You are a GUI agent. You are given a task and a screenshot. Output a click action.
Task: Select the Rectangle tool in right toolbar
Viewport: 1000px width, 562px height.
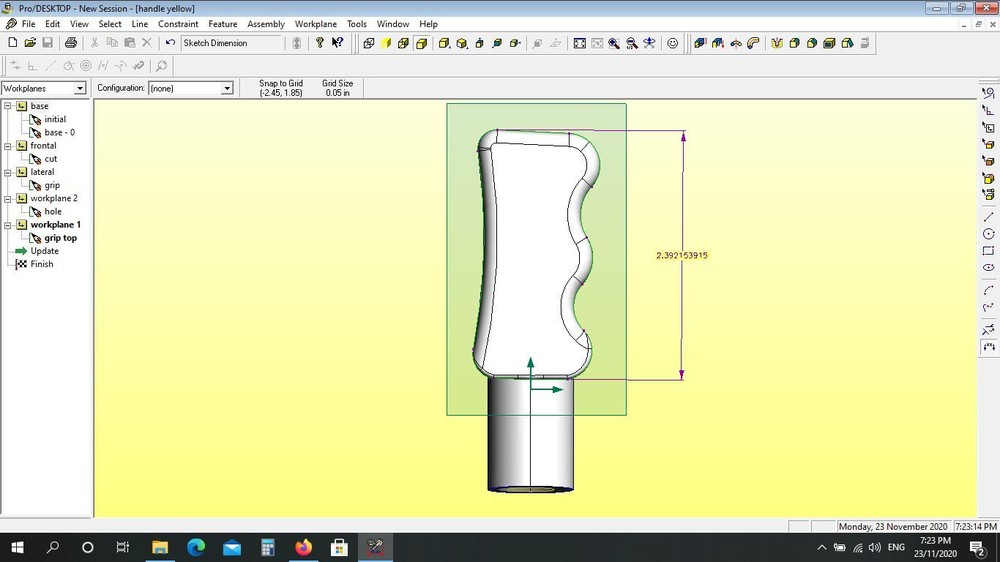pyautogui.click(x=989, y=251)
